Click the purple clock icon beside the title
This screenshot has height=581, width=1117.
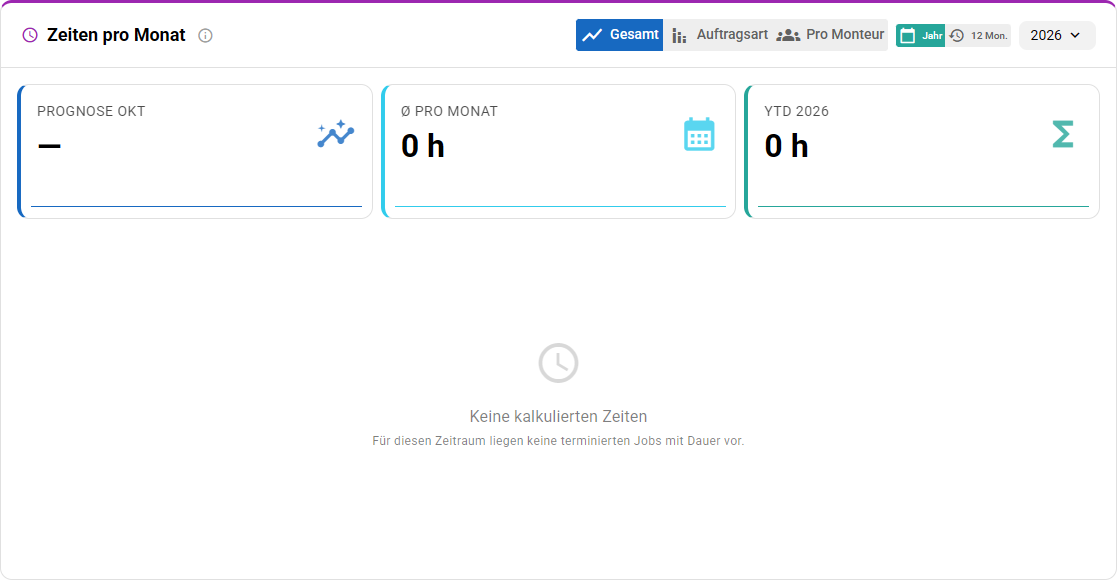coord(30,35)
